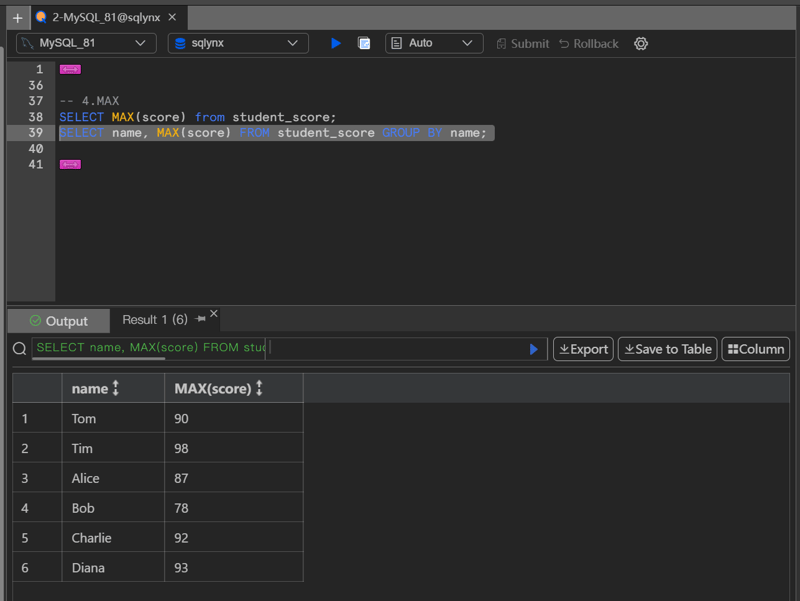This screenshot has height=601, width=800.
Task: Run the SQL with the blue play button
Action: 335,43
